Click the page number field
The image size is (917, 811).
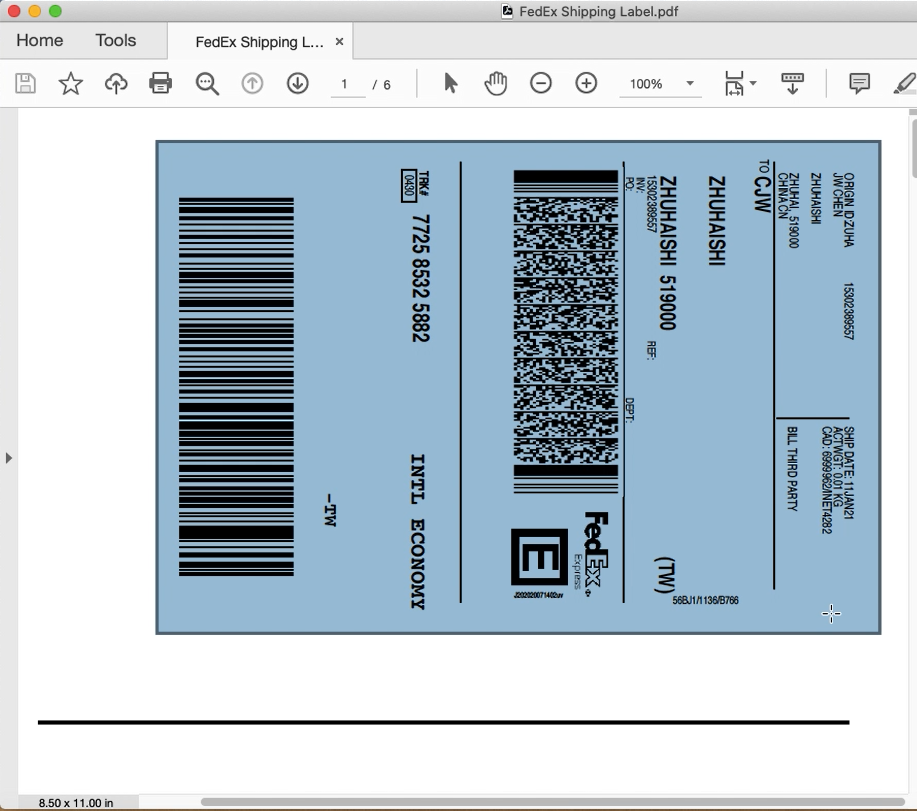pos(347,84)
